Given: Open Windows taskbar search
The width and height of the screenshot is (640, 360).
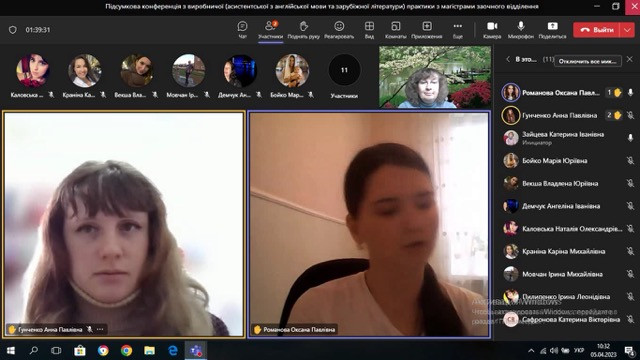Looking at the screenshot, I should 34,351.
